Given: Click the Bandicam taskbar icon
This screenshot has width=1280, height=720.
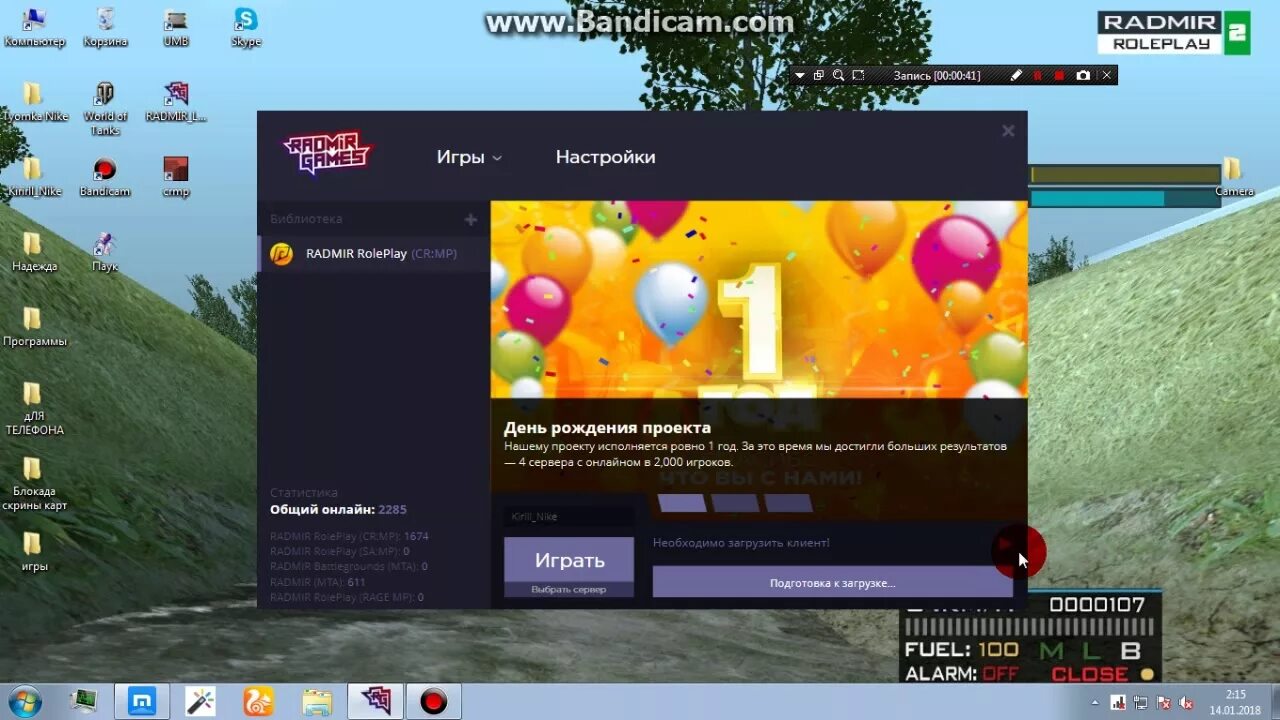Looking at the screenshot, I should tap(433, 701).
